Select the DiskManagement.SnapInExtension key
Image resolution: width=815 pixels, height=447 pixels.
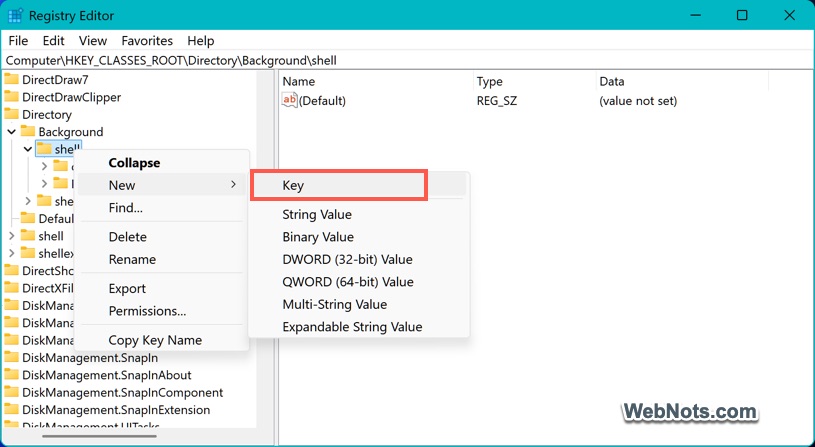point(116,410)
